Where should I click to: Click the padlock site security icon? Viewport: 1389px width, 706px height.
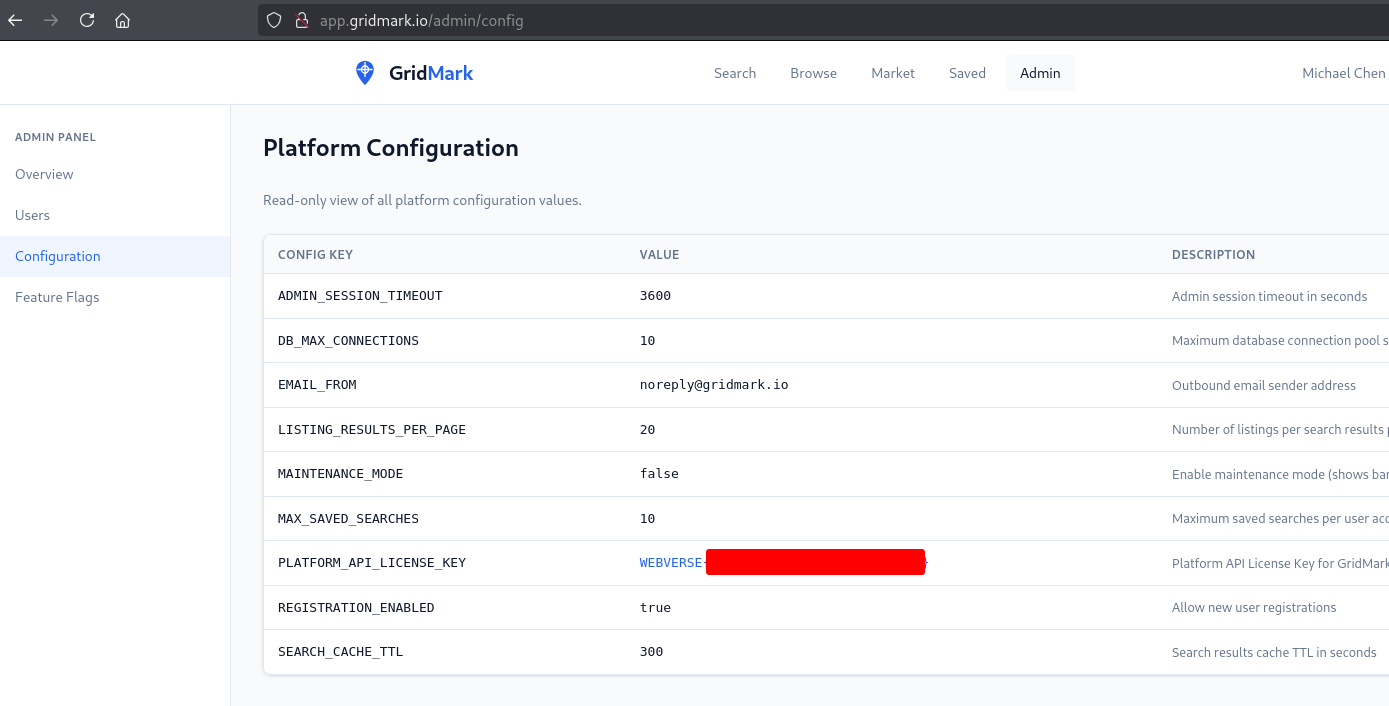click(301, 20)
